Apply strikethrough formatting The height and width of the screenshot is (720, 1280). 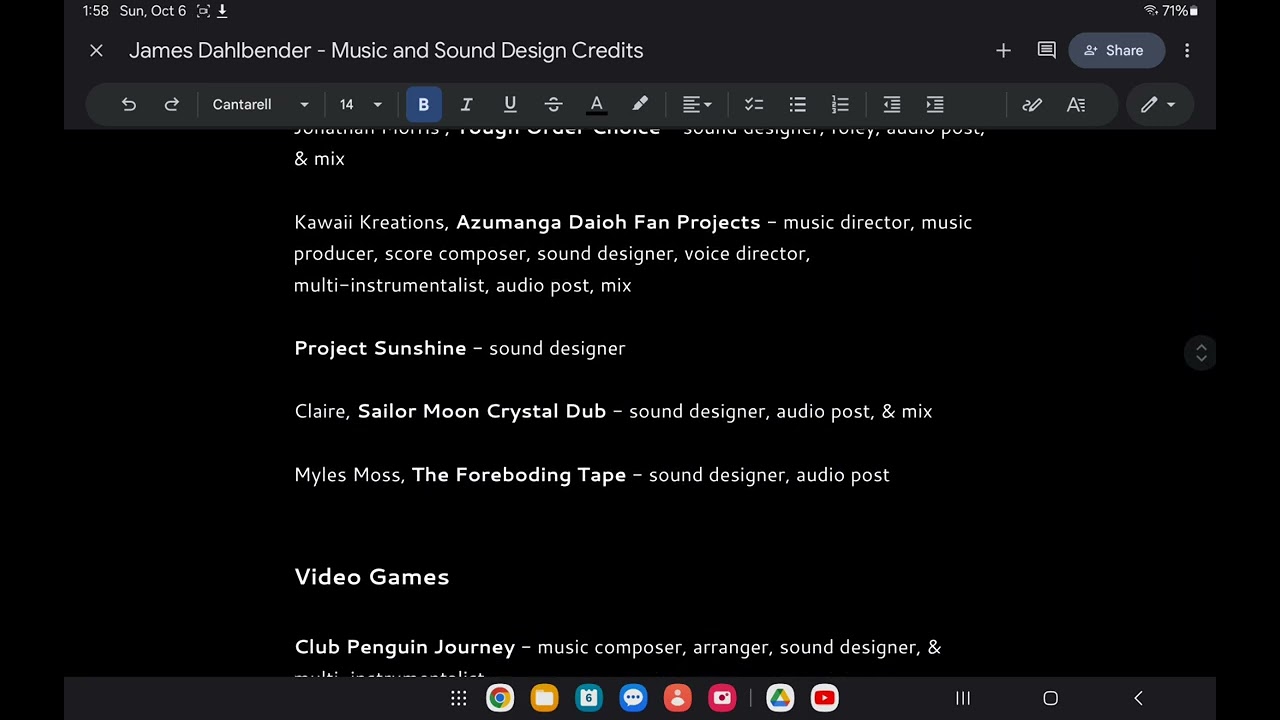[553, 104]
